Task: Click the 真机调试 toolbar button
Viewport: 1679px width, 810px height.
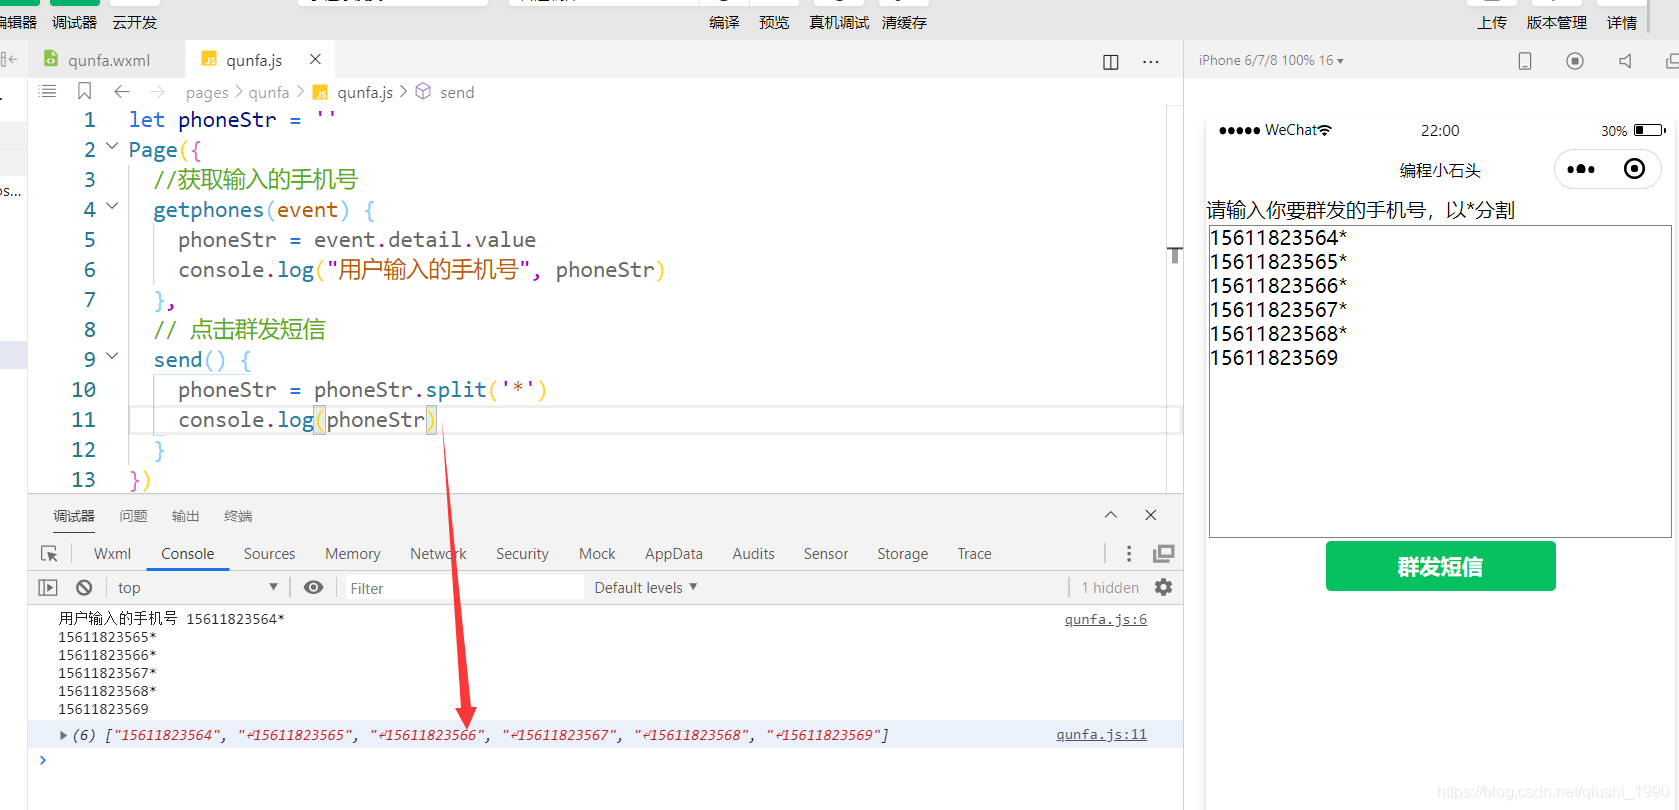Action: [839, 22]
